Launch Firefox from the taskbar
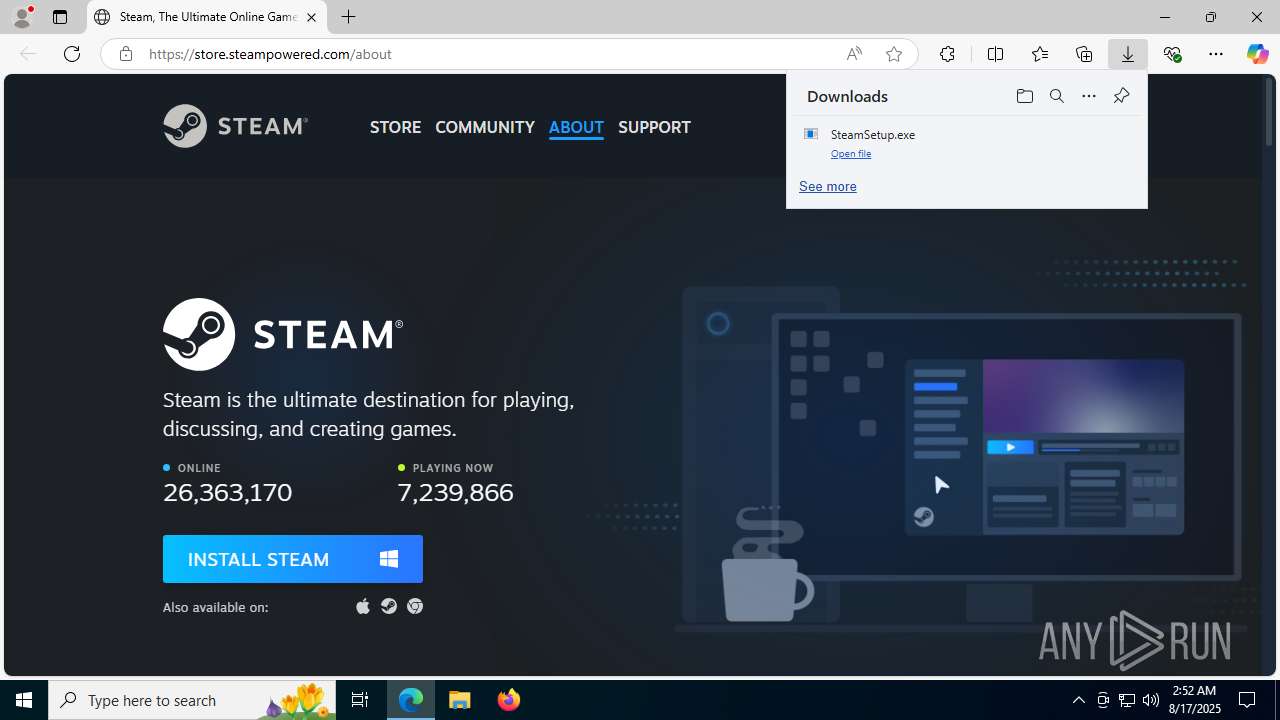 pyautogui.click(x=509, y=700)
